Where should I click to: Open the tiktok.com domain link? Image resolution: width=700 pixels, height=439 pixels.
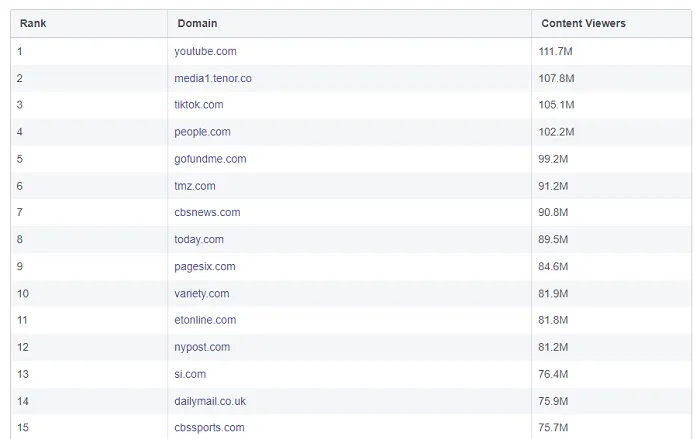point(199,105)
